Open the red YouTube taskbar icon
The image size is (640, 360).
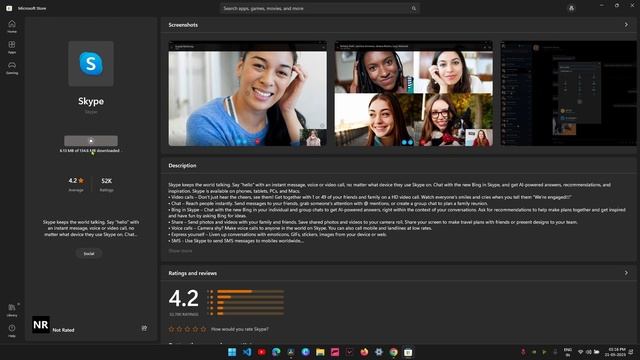click(262, 352)
